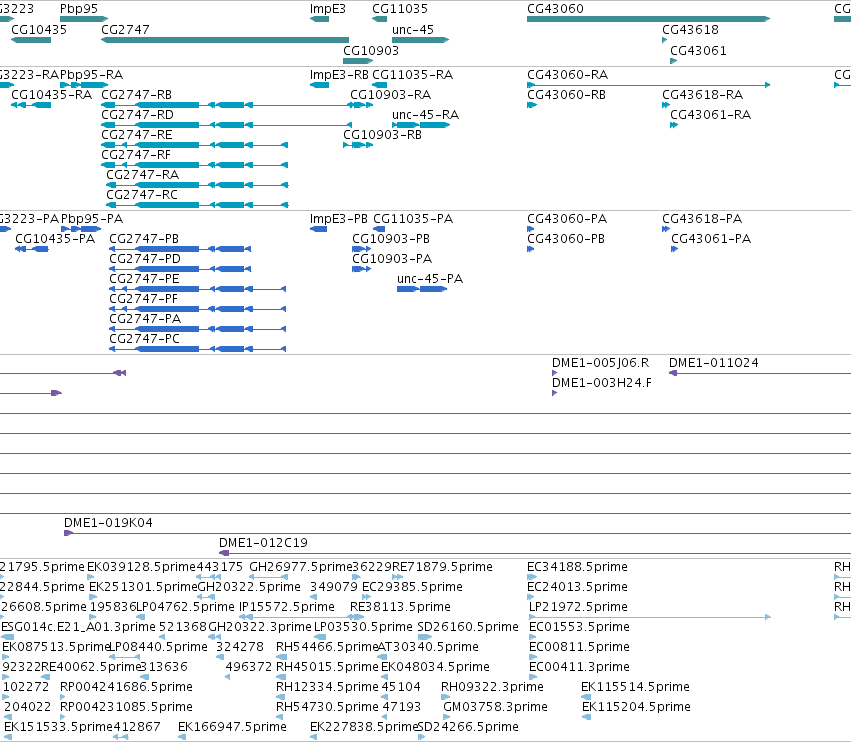851x742 pixels.
Task: Select protein CG2747-PD label
Action: (145, 259)
